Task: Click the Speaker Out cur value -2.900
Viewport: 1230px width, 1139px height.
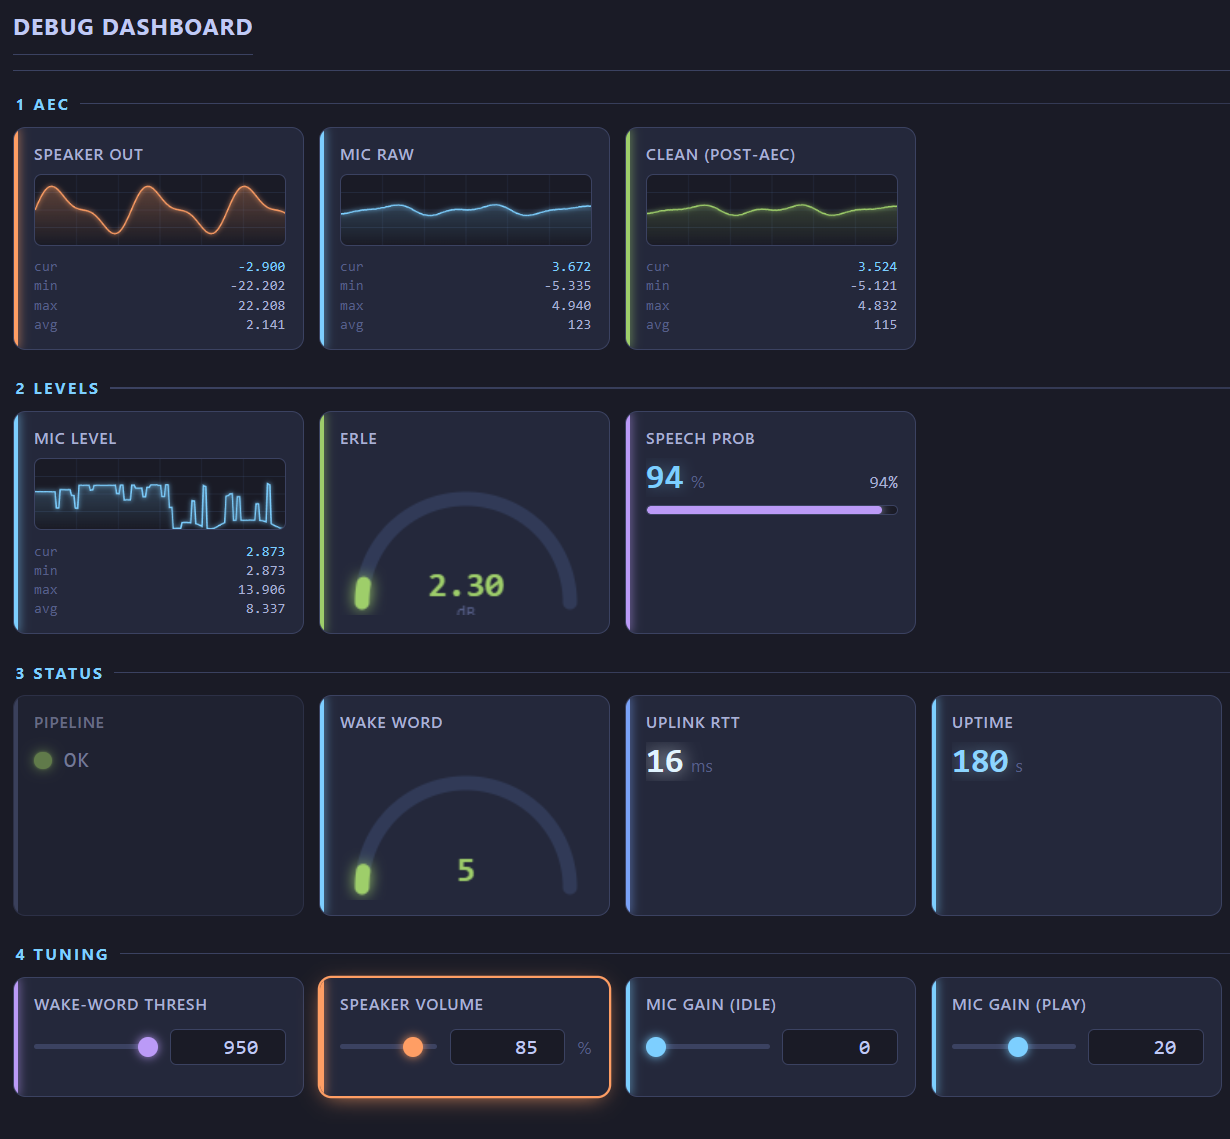Action: click(262, 266)
